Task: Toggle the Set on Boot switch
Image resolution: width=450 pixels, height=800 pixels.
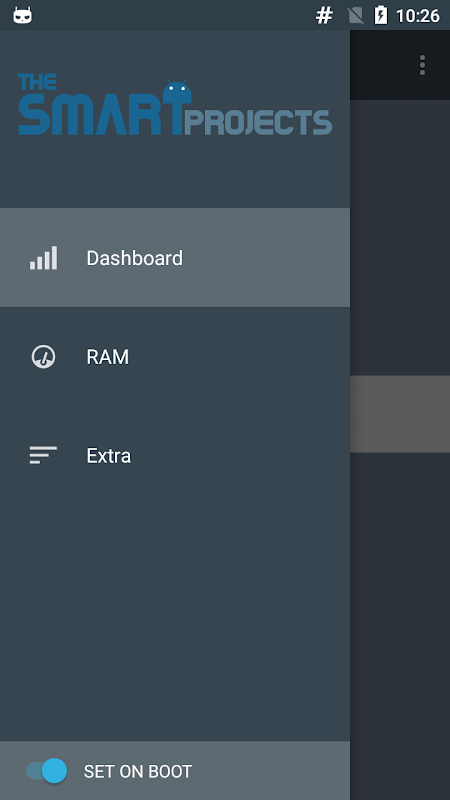Action: point(47,770)
